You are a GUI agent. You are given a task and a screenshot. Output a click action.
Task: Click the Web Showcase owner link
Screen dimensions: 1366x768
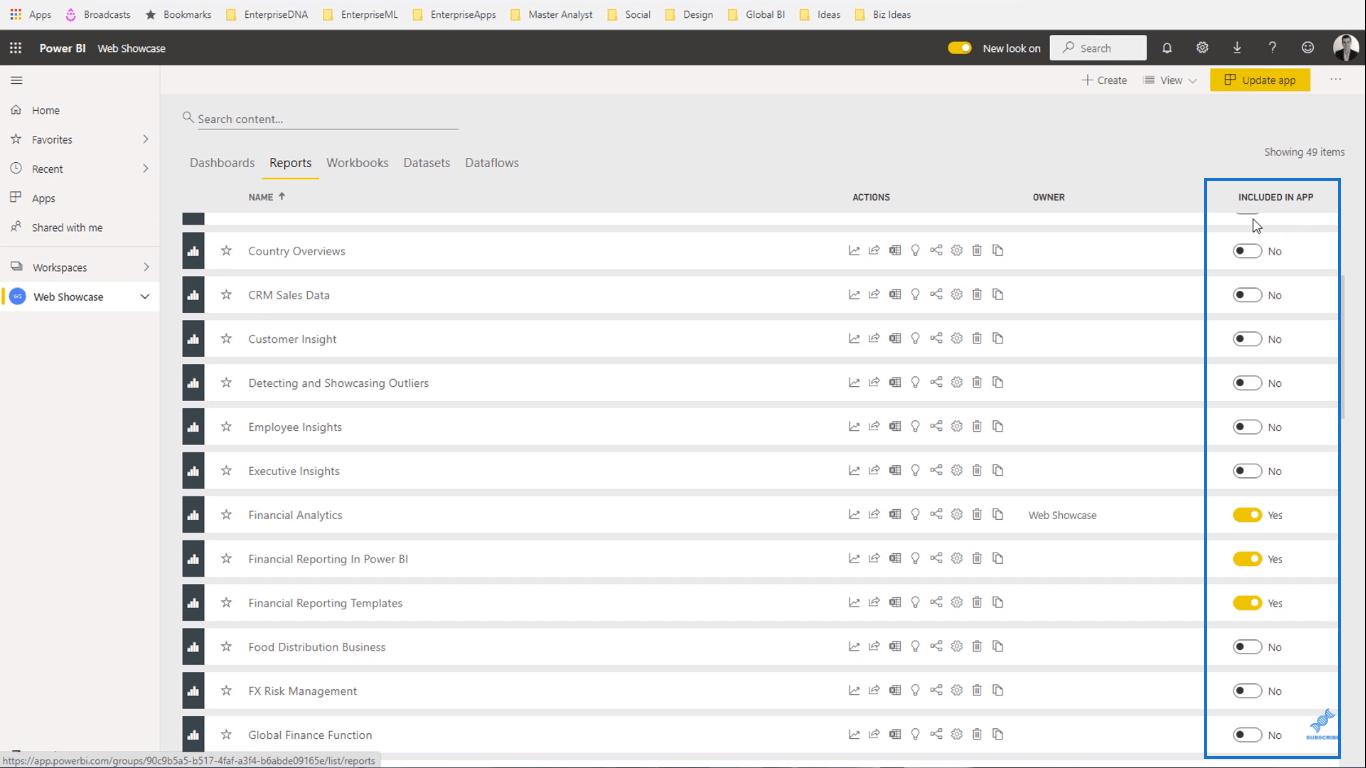[1062, 515]
